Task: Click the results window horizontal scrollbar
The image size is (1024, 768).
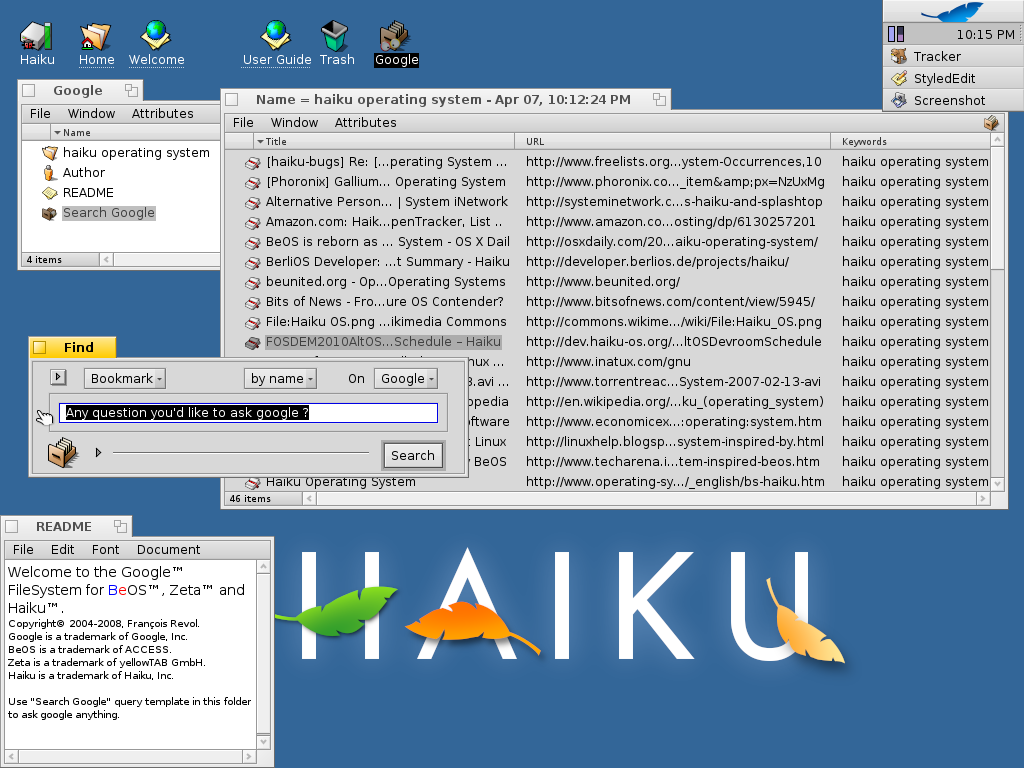Action: pos(647,499)
